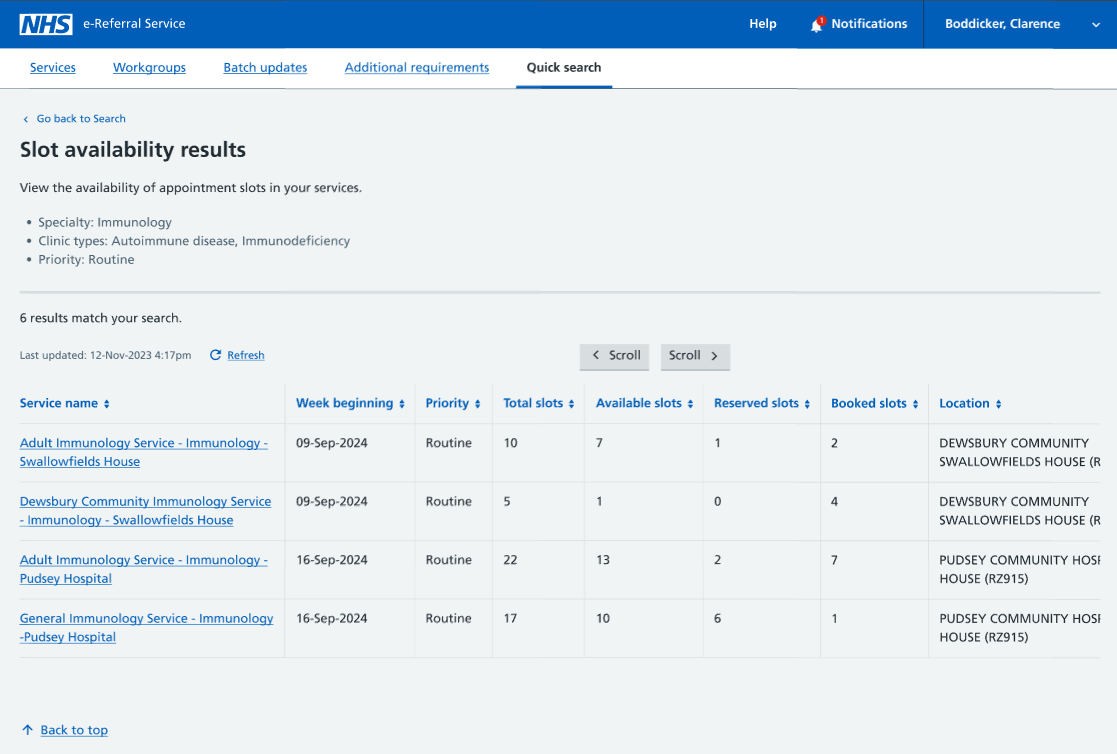Click the Week beginning column header
Viewport: 1117px width, 754px height.
click(x=345, y=403)
